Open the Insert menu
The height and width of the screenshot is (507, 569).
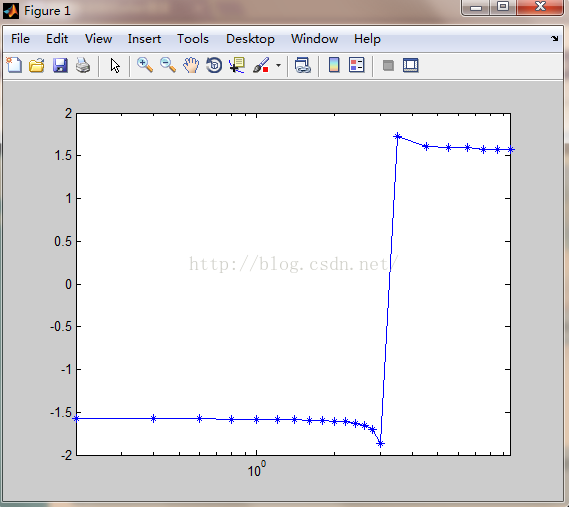(x=144, y=39)
